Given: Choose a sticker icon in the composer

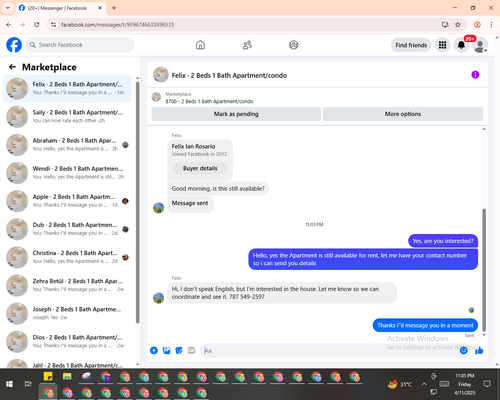Looking at the screenshot, I should pos(179,350).
